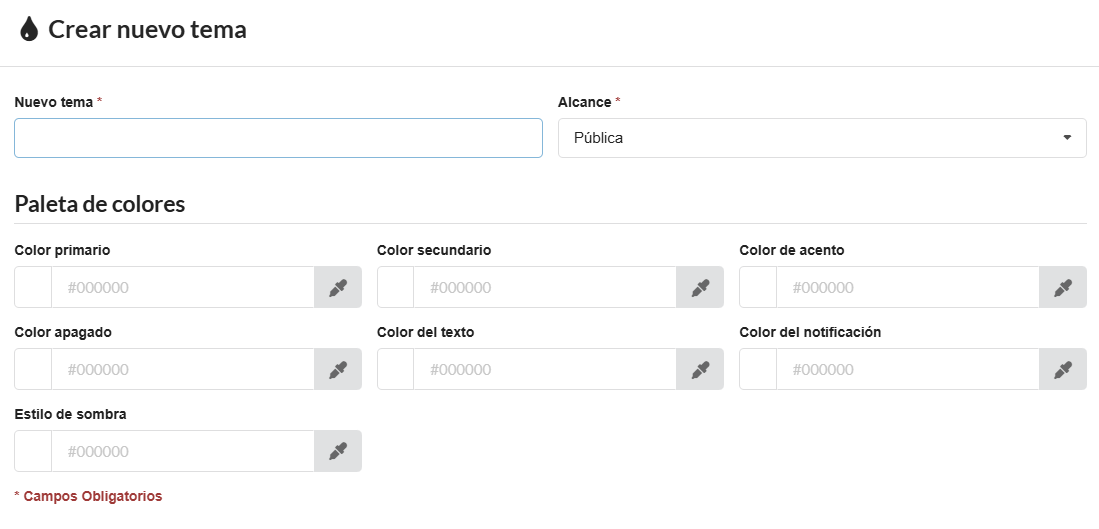The width and height of the screenshot is (1099, 529).
Task: Click the Color del texto hex input
Action: (x=545, y=370)
